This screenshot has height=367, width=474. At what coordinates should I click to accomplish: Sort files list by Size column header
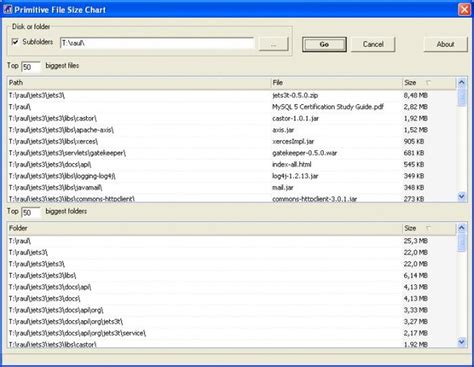tap(429, 83)
